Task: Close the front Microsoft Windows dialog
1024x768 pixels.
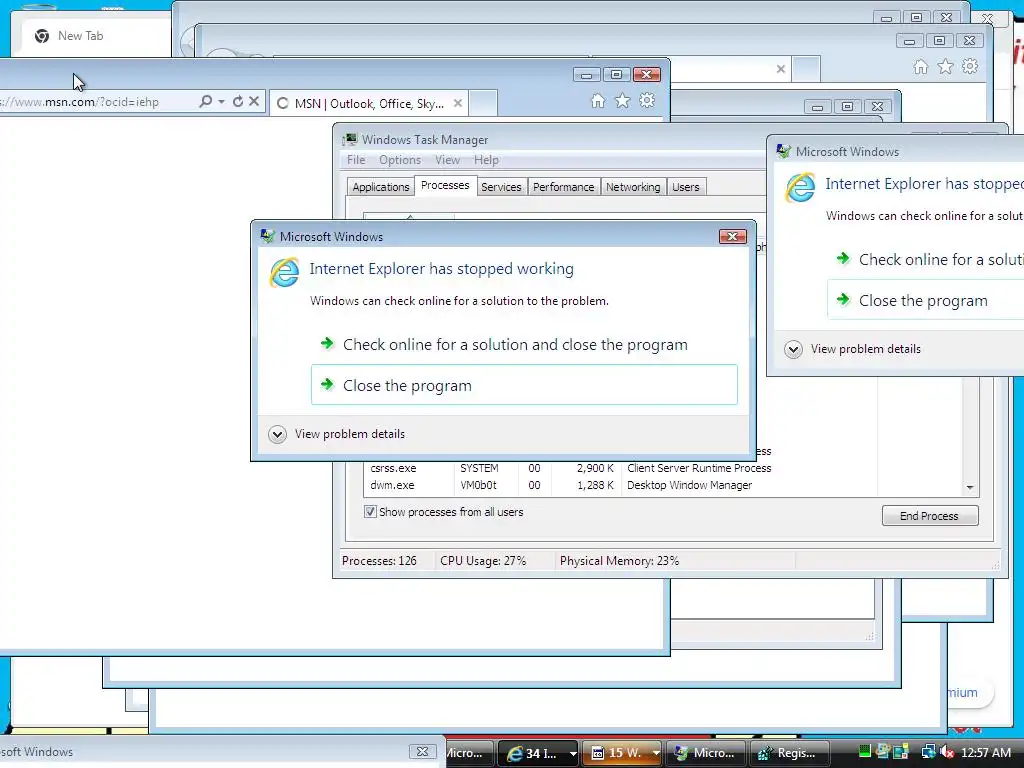Action: [732, 236]
